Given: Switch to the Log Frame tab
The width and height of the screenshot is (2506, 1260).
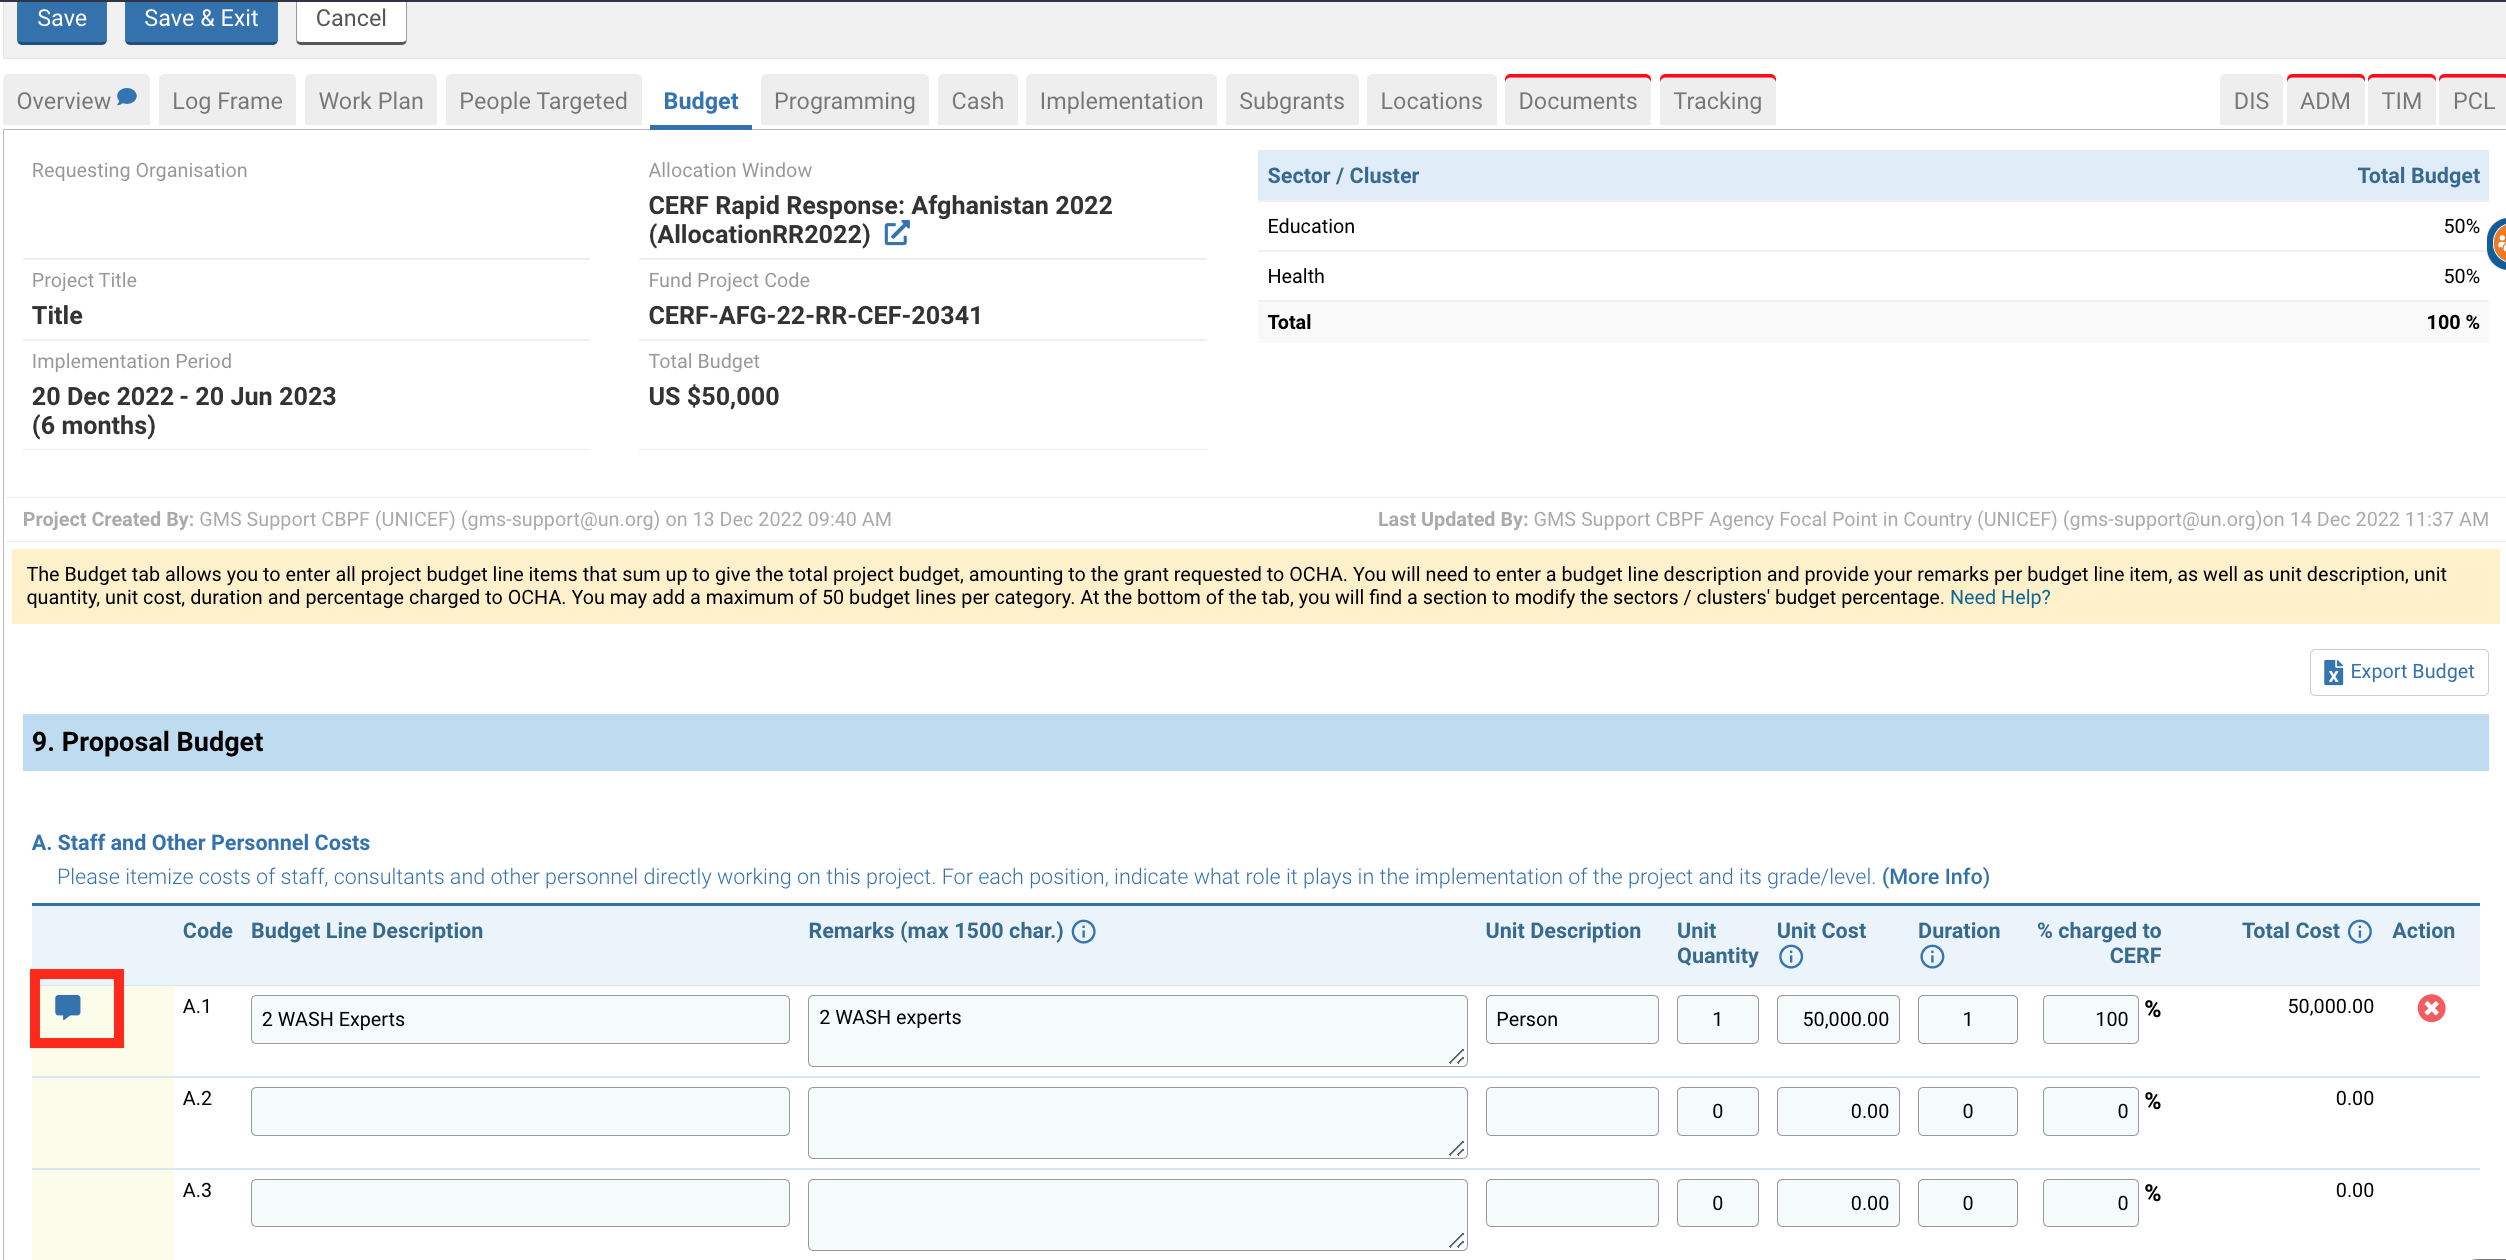Looking at the screenshot, I should 227,101.
